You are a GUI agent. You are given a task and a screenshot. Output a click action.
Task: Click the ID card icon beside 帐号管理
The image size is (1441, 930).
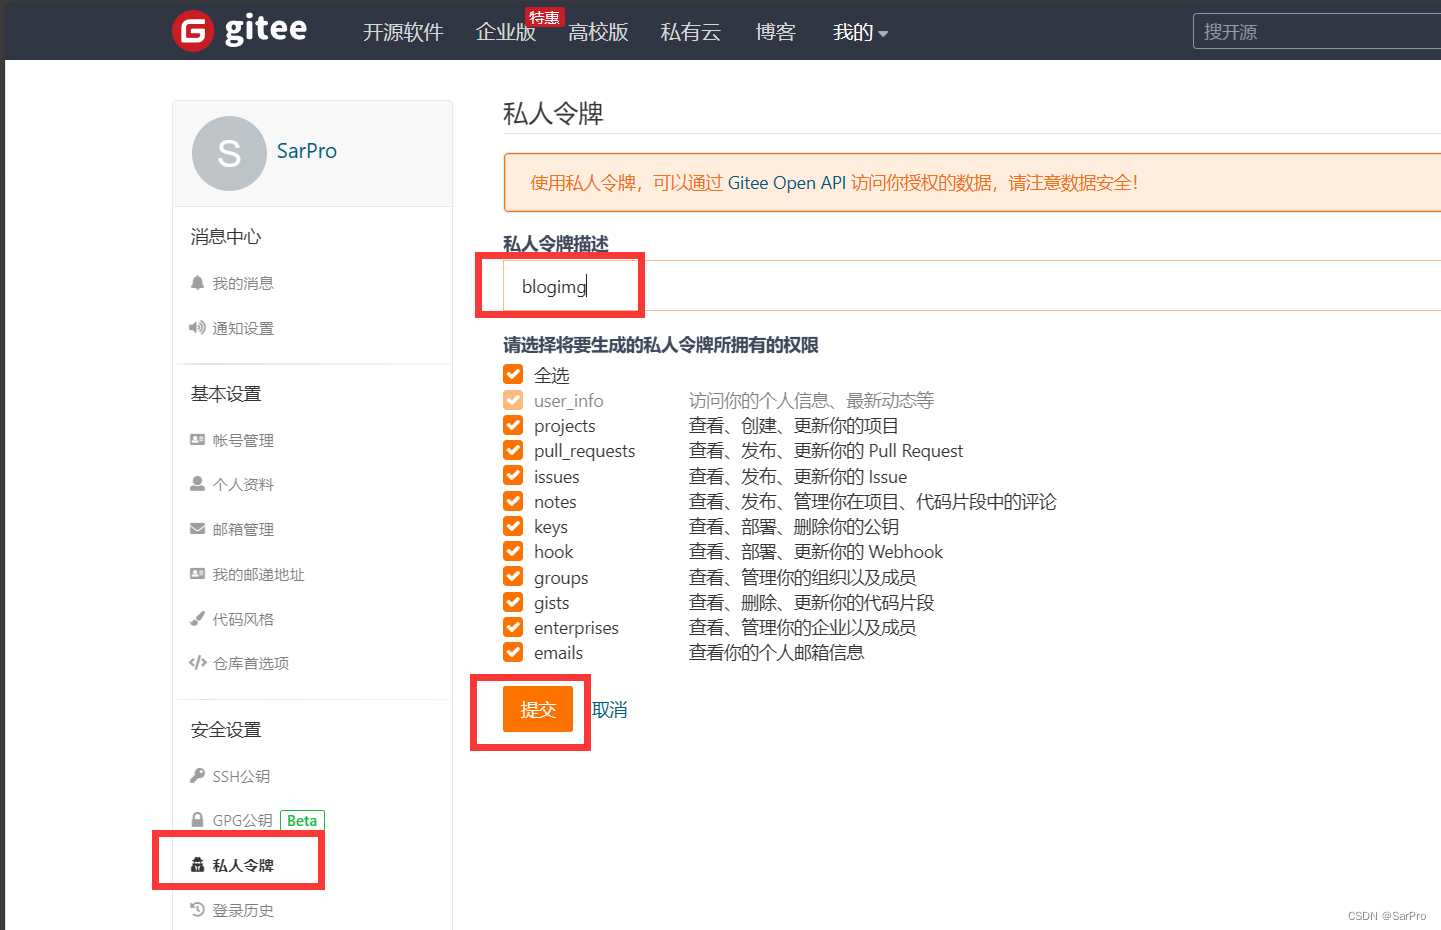tap(198, 439)
